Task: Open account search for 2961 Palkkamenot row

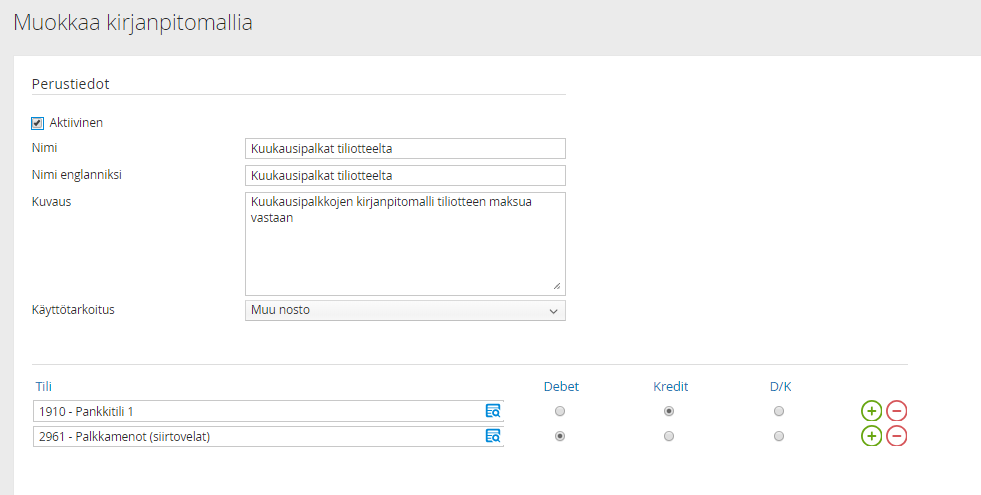Action: click(x=492, y=436)
